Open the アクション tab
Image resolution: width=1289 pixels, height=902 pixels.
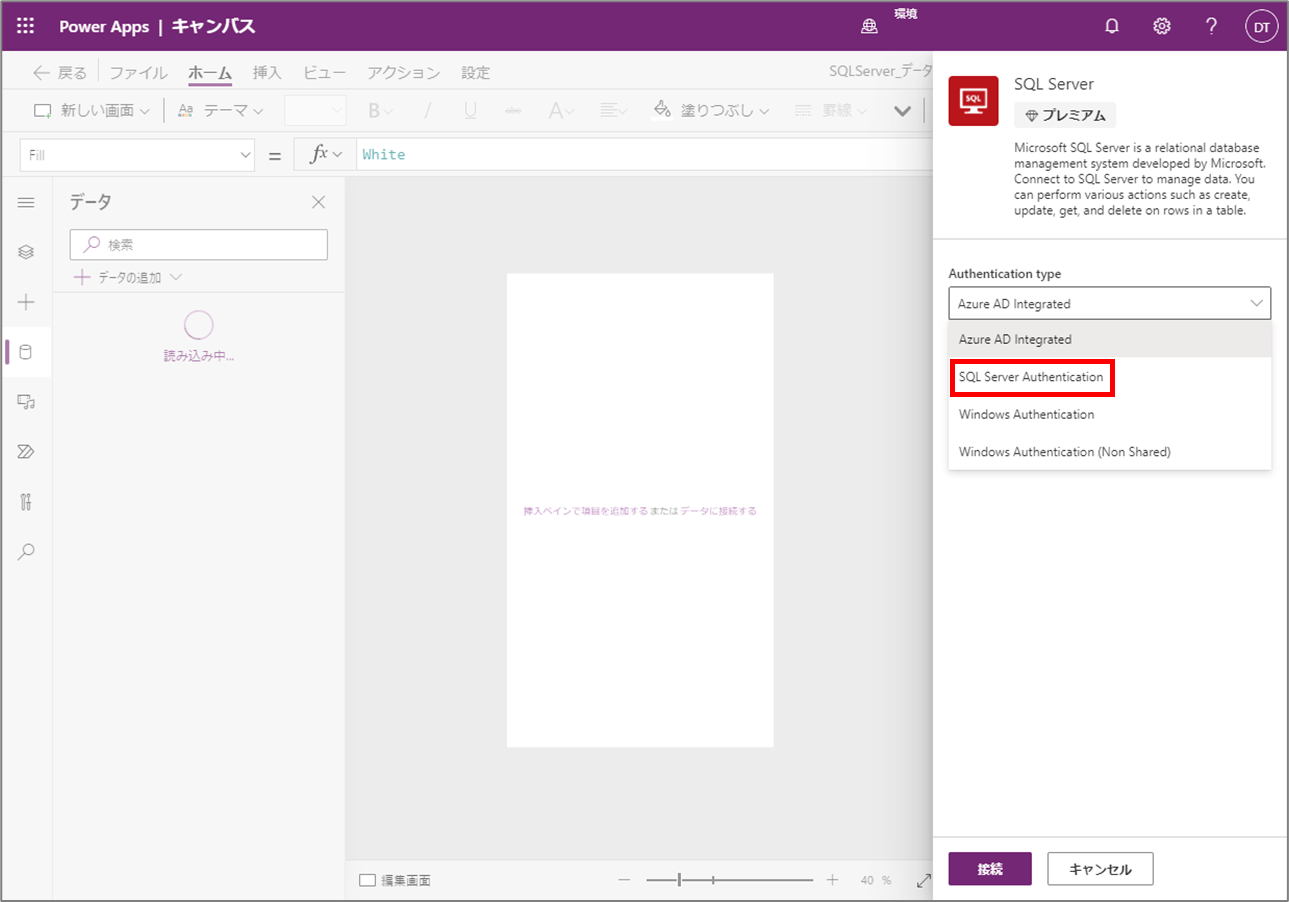(x=403, y=72)
